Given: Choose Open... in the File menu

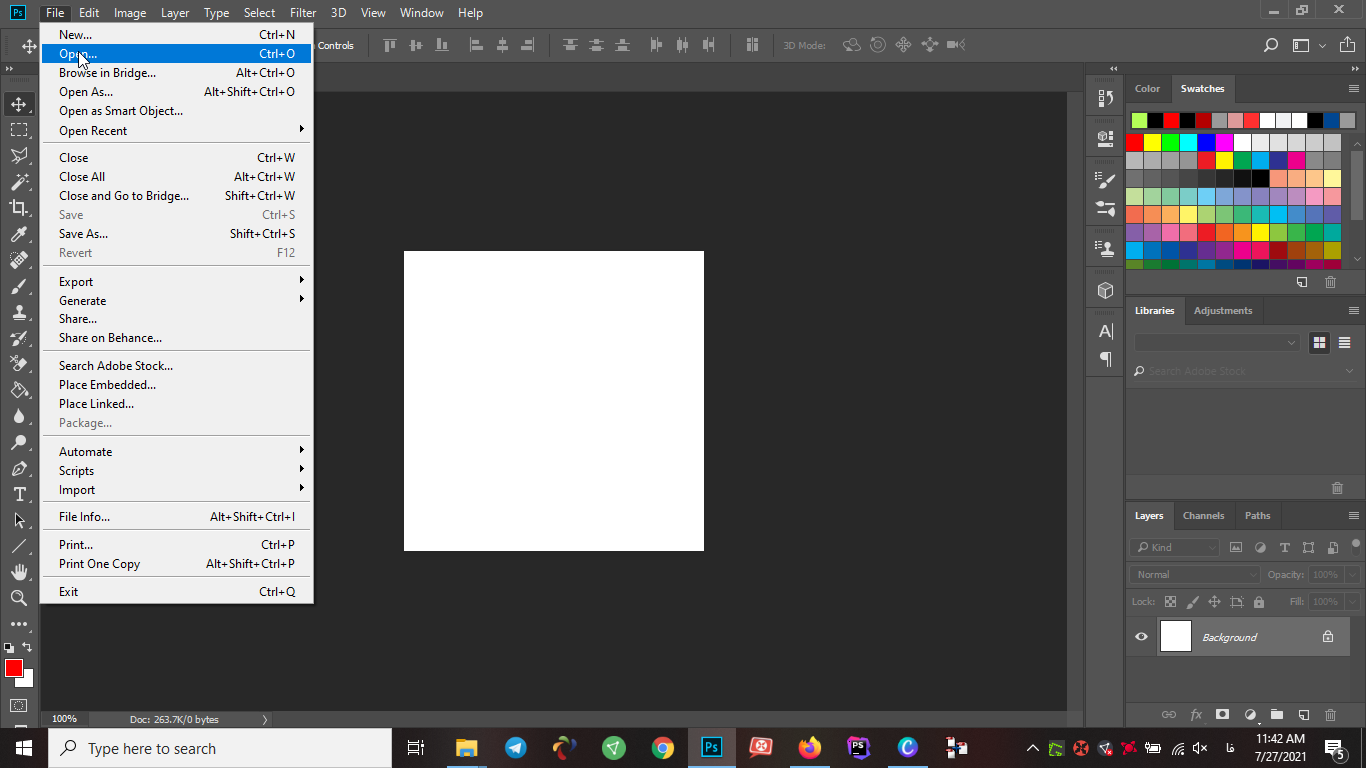Looking at the screenshot, I should (177, 53).
